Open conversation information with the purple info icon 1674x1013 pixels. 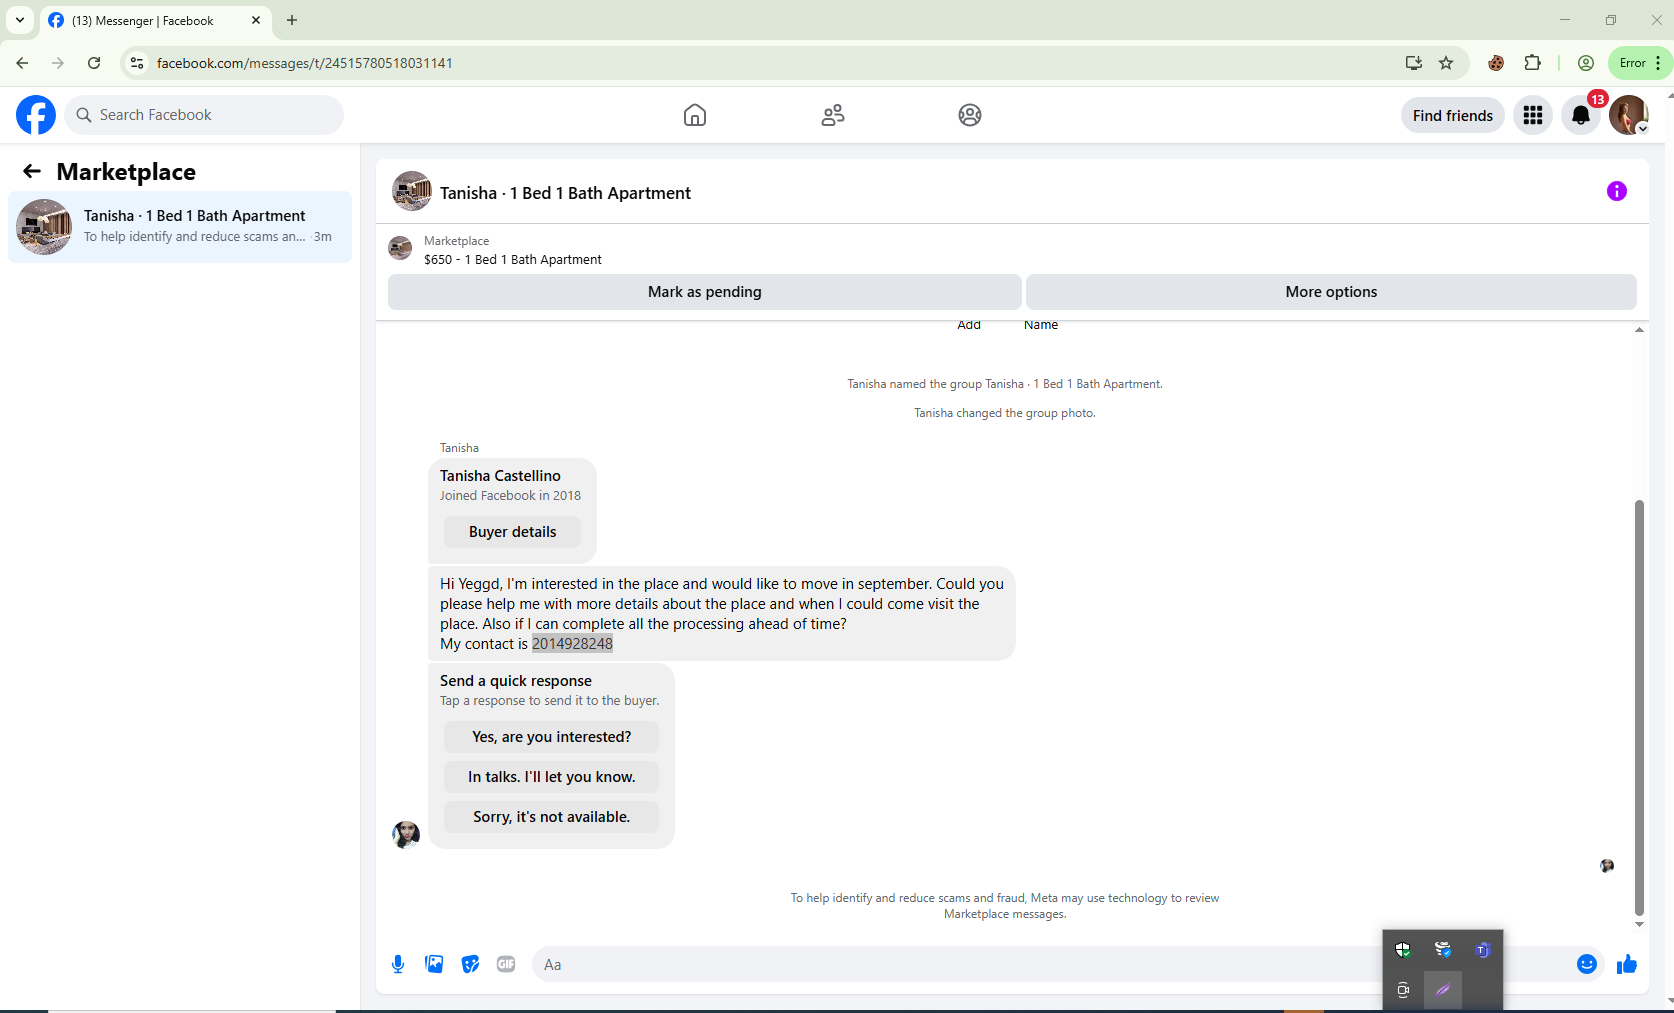tap(1617, 191)
